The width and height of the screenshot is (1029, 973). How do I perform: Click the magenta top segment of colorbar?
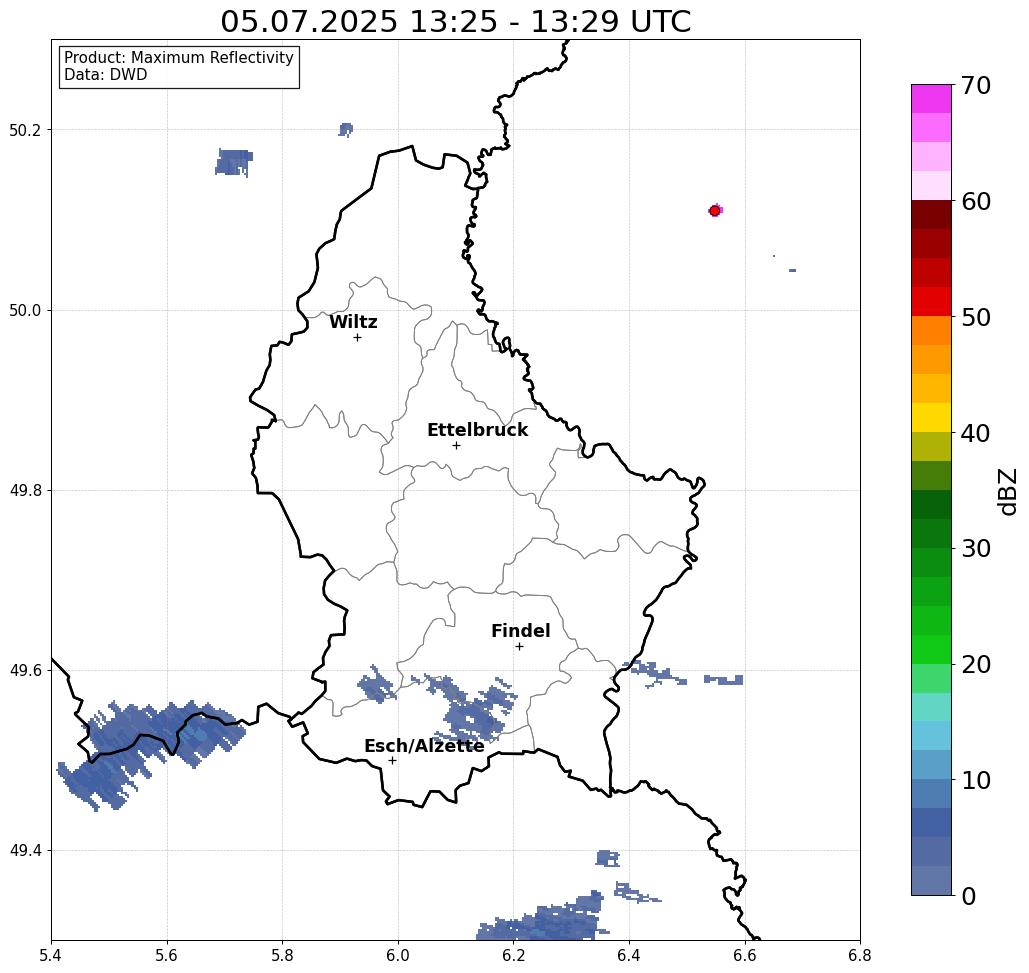(x=931, y=99)
